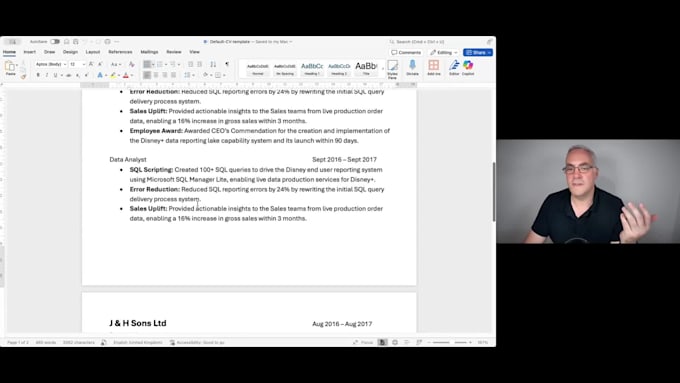Open the Home ribbon tab

(x=9, y=52)
